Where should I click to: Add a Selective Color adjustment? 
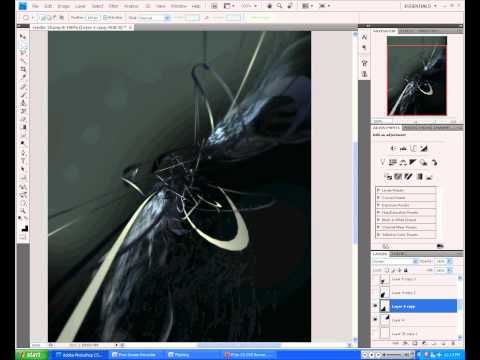(430, 176)
